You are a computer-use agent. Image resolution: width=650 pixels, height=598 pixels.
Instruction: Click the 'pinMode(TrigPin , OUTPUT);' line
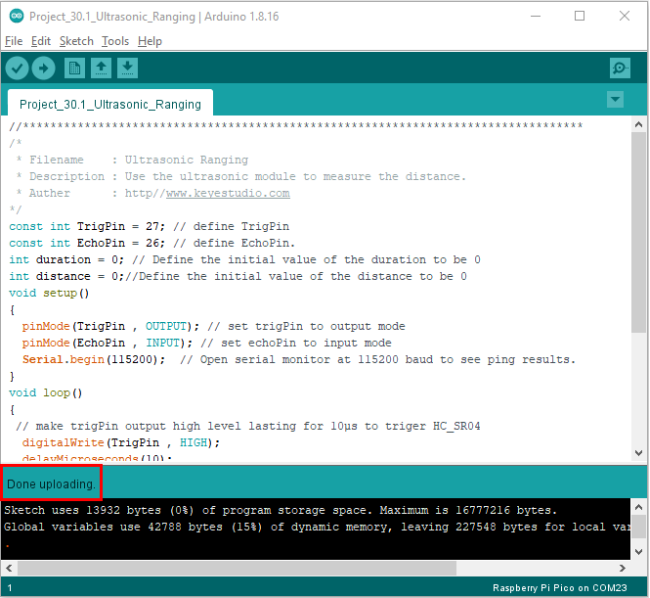(213, 326)
